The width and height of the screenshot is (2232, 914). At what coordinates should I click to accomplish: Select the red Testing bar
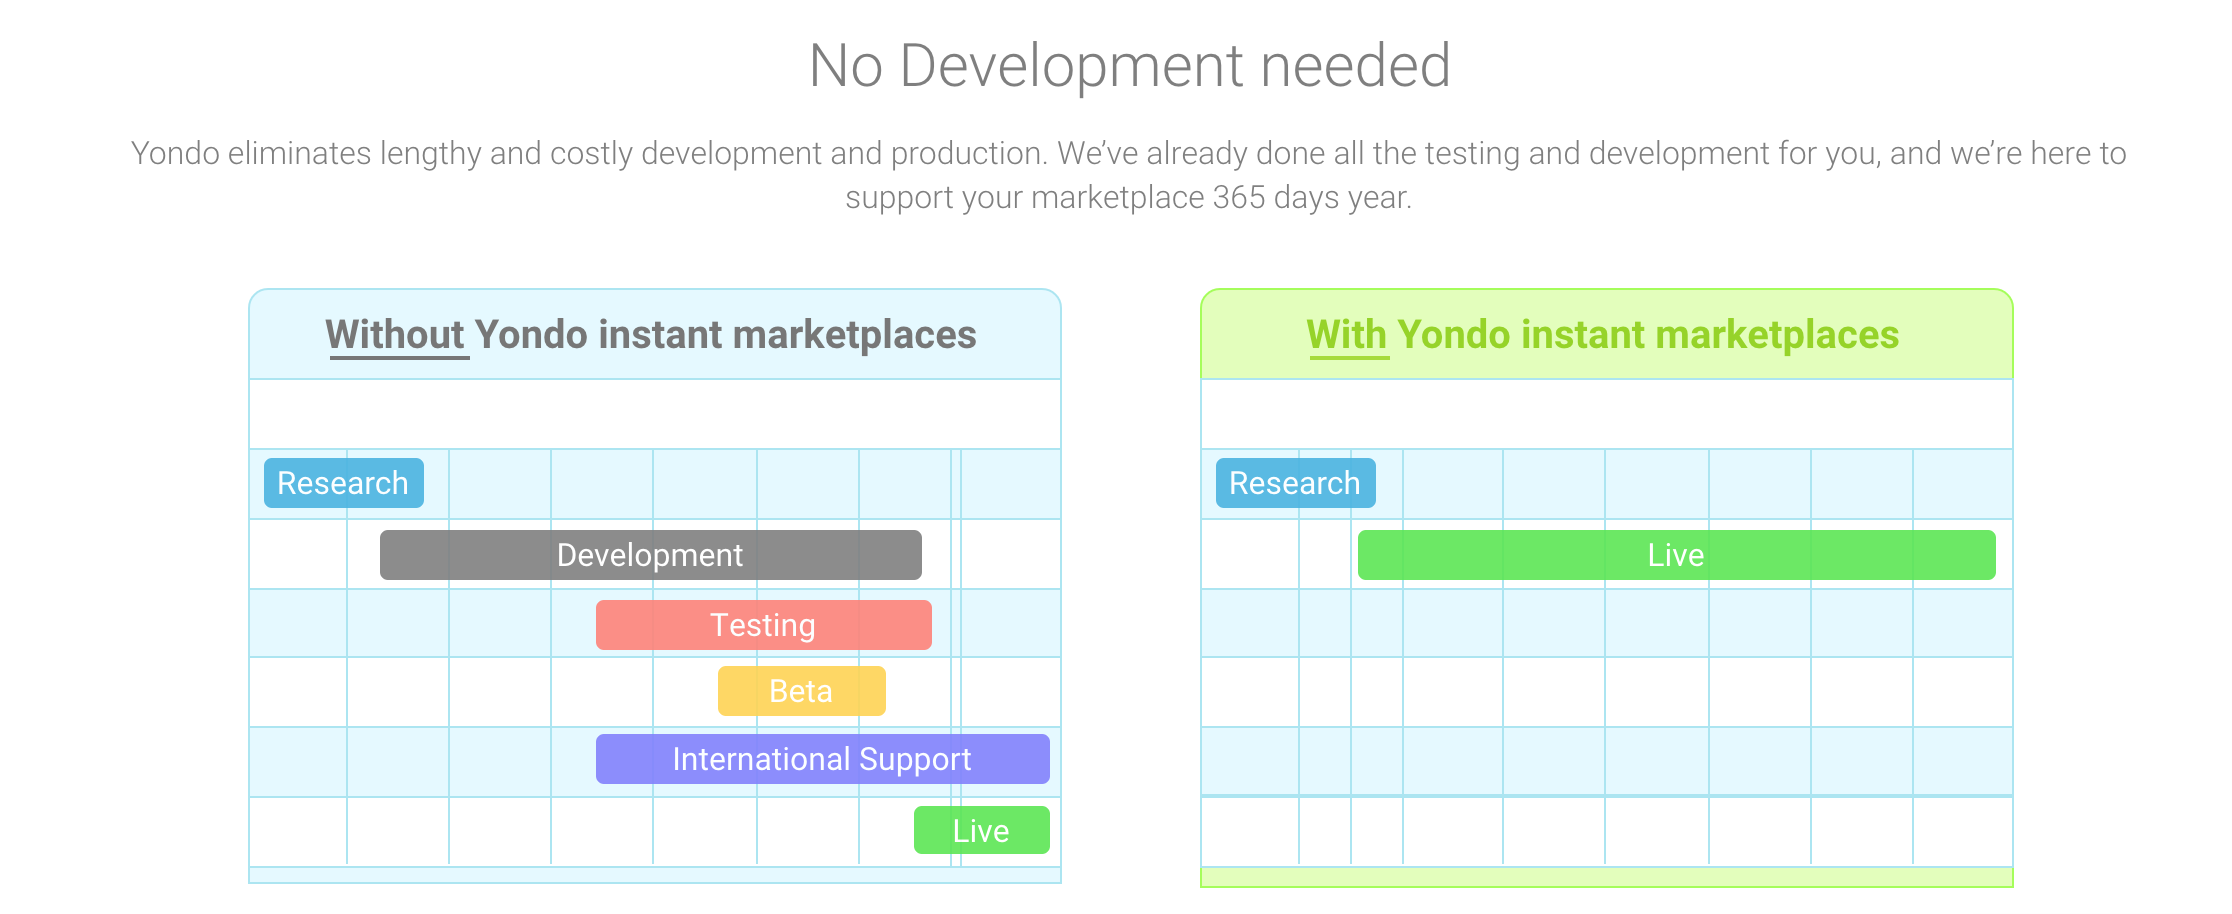tap(763, 625)
